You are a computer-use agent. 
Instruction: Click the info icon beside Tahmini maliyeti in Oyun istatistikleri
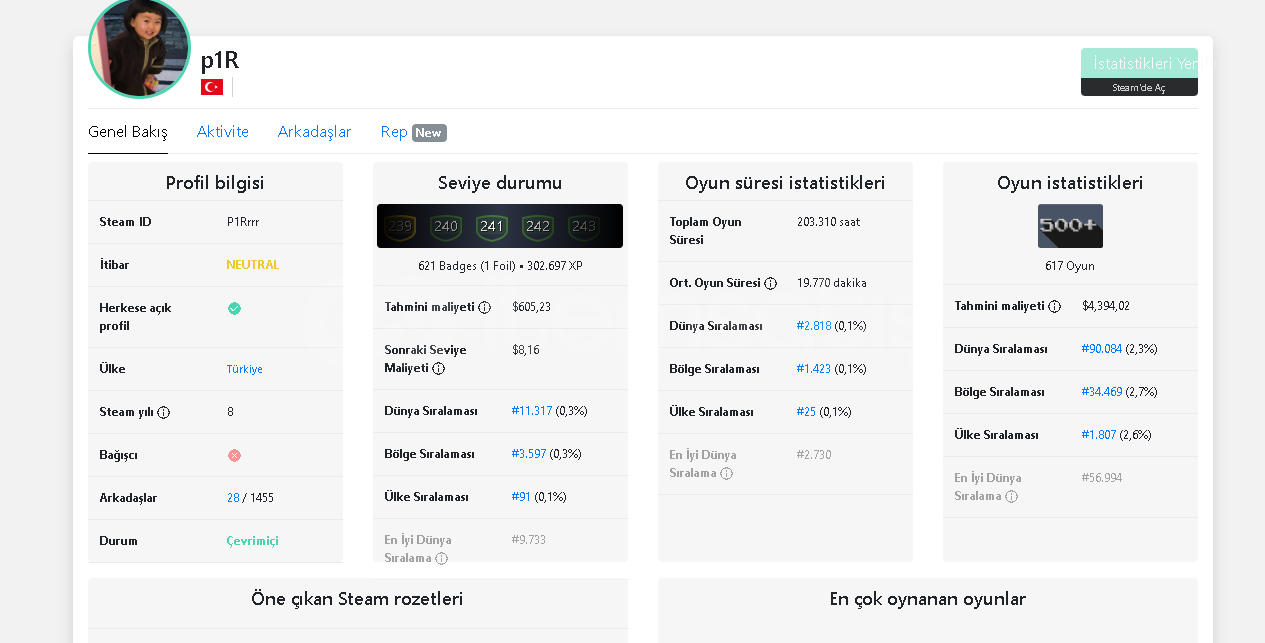[x=1054, y=306]
